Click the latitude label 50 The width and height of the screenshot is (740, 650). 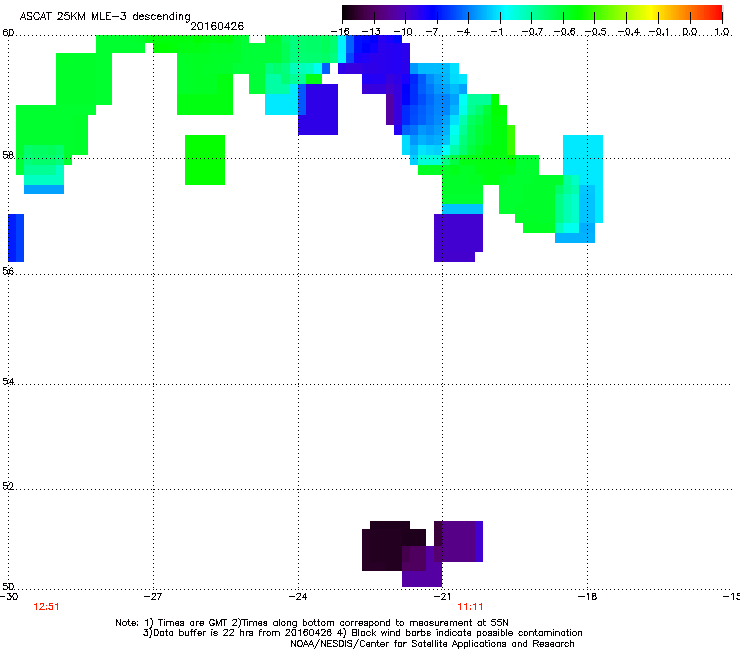point(8,587)
